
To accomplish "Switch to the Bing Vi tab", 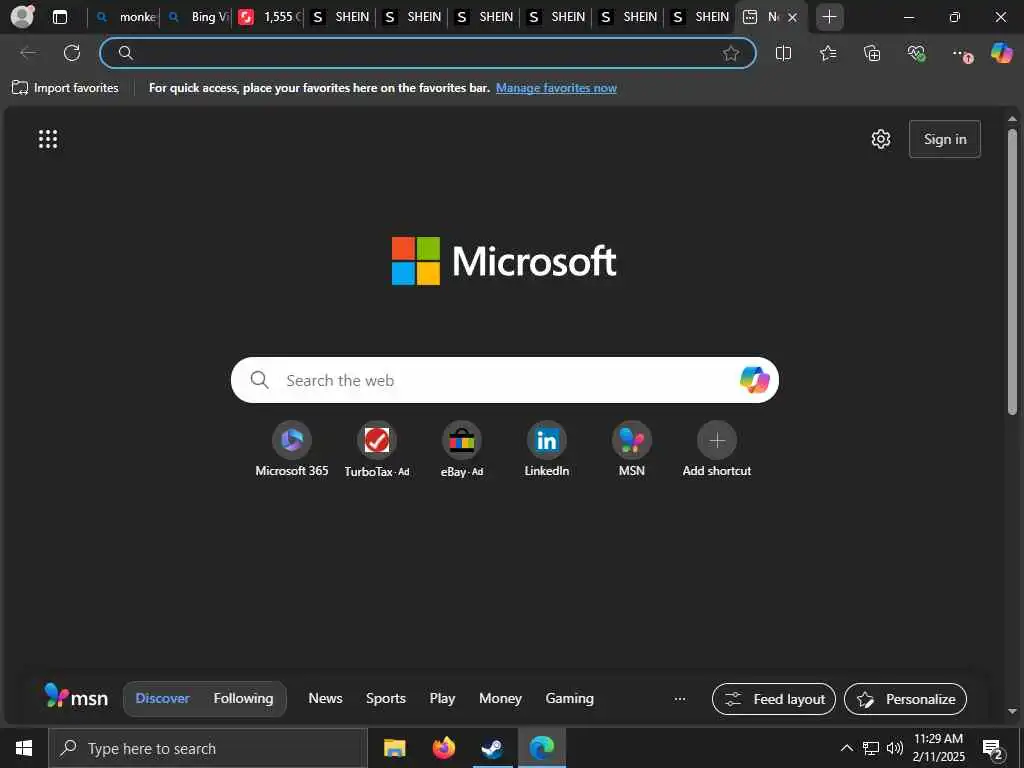I will [199, 17].
